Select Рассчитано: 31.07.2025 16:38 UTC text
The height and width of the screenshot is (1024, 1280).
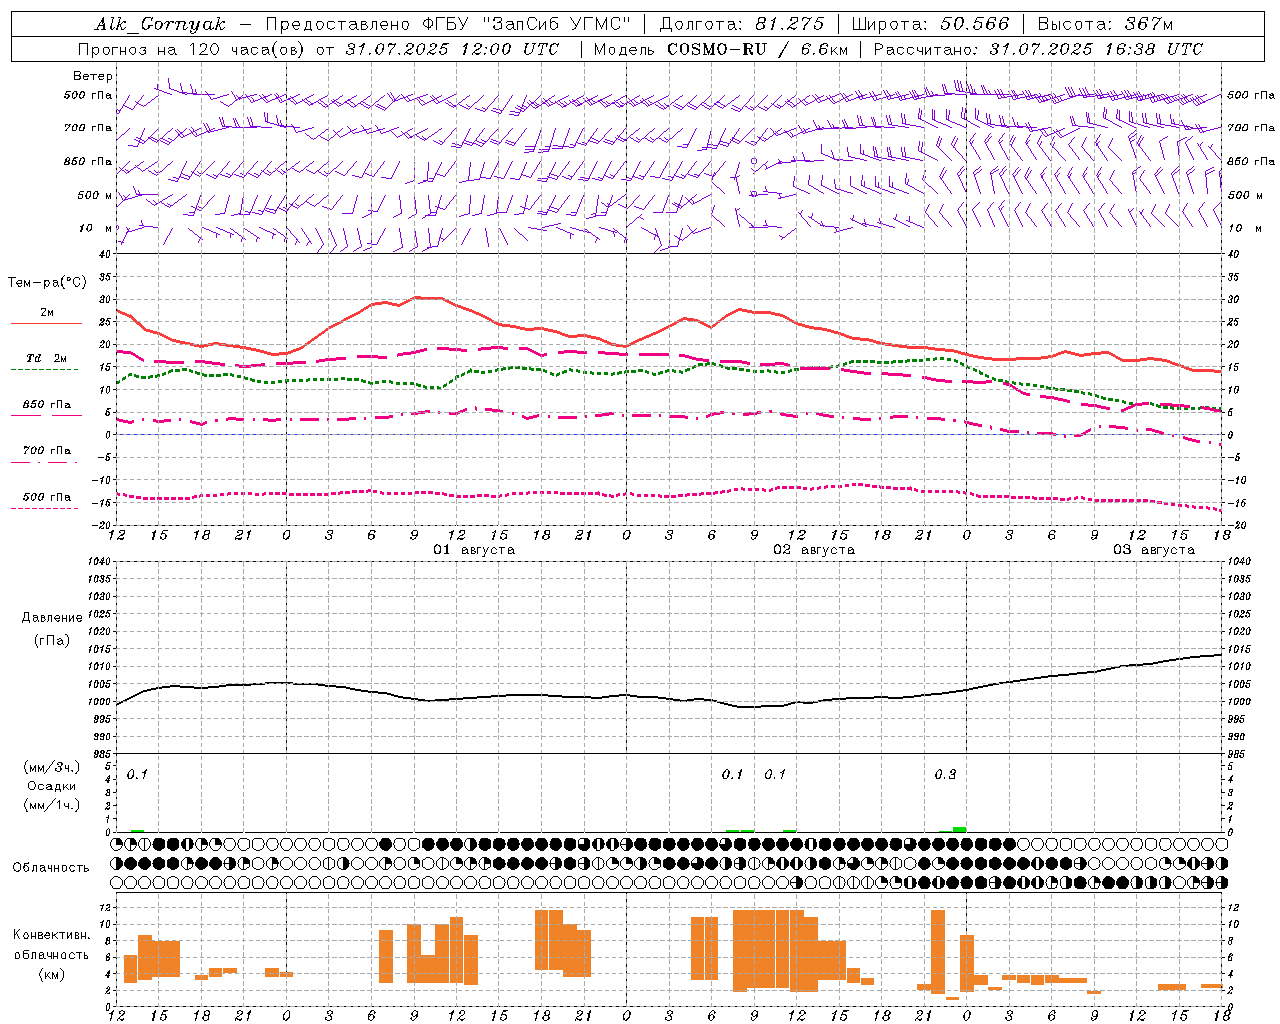[x=1038, y=49]
